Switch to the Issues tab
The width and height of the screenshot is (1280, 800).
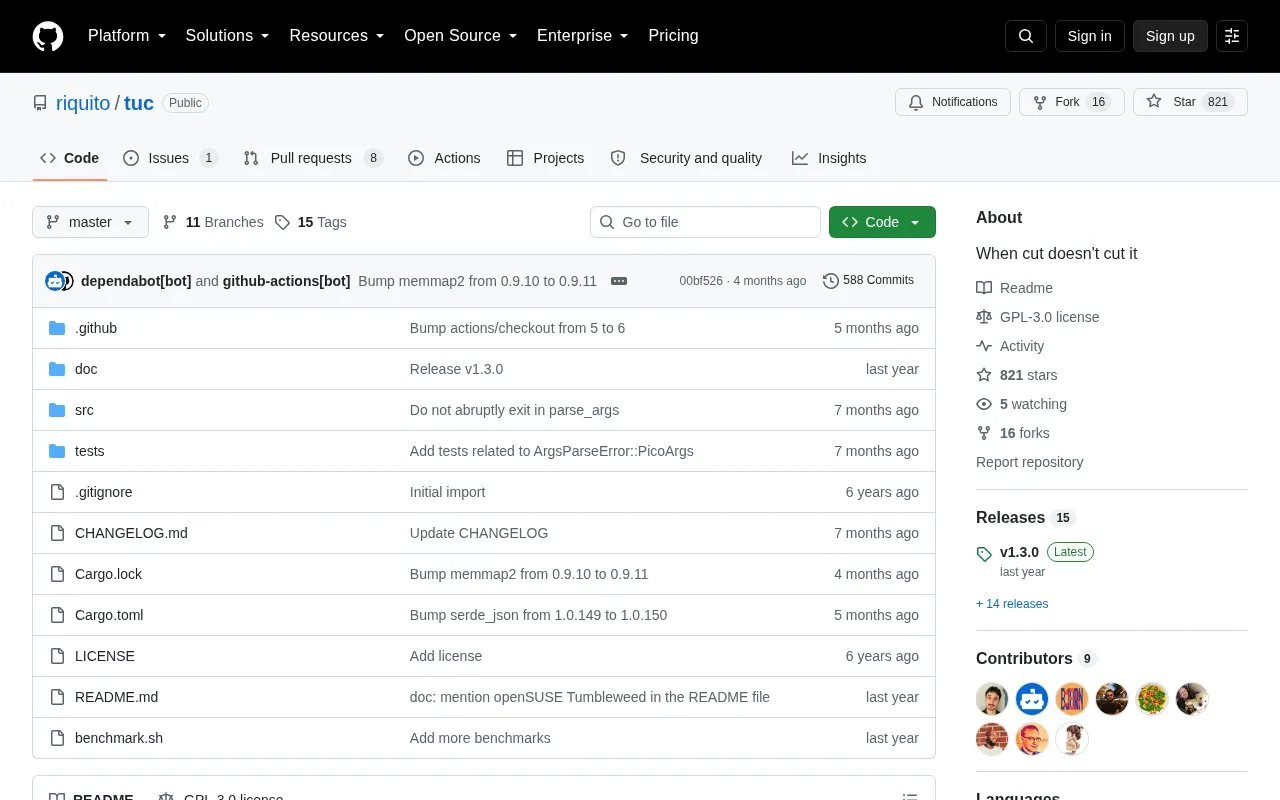tap(170, 158)
